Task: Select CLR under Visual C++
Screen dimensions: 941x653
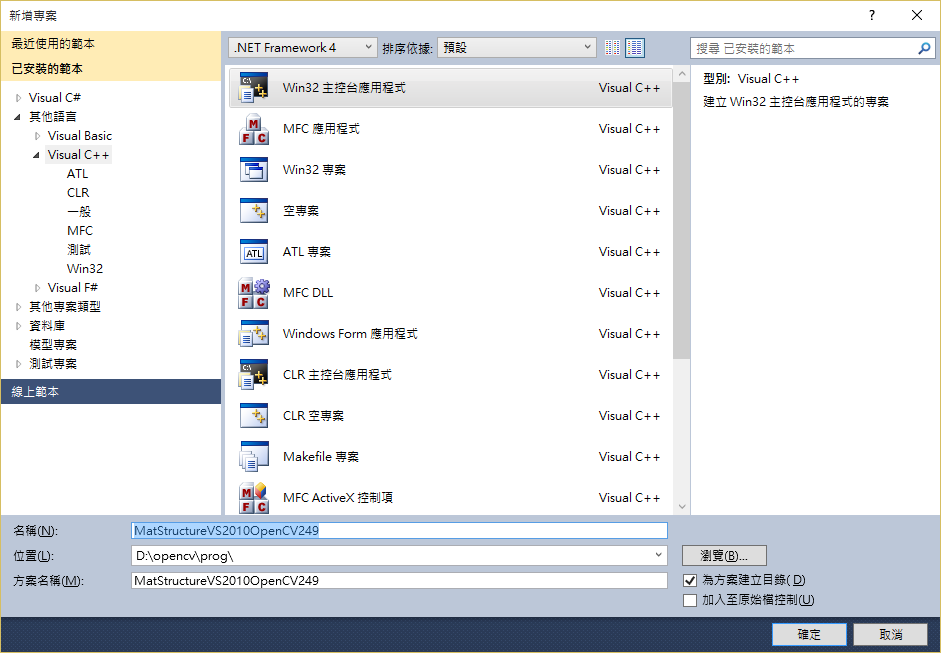Action: point(78,193)
